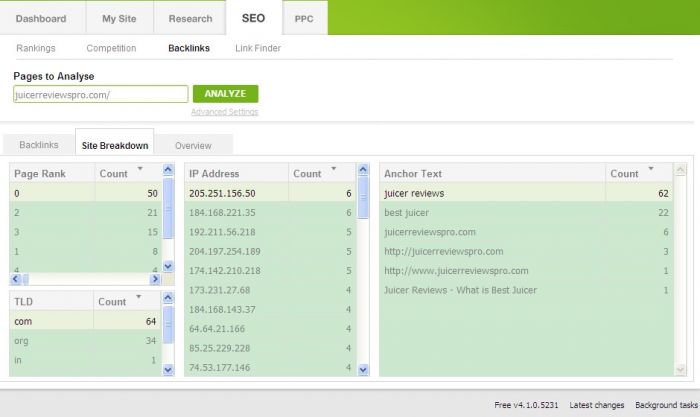Click down arrow in Anchor Text table scrollbar
The height and width of the screenshot is (417, 700).
coord(680,370)
